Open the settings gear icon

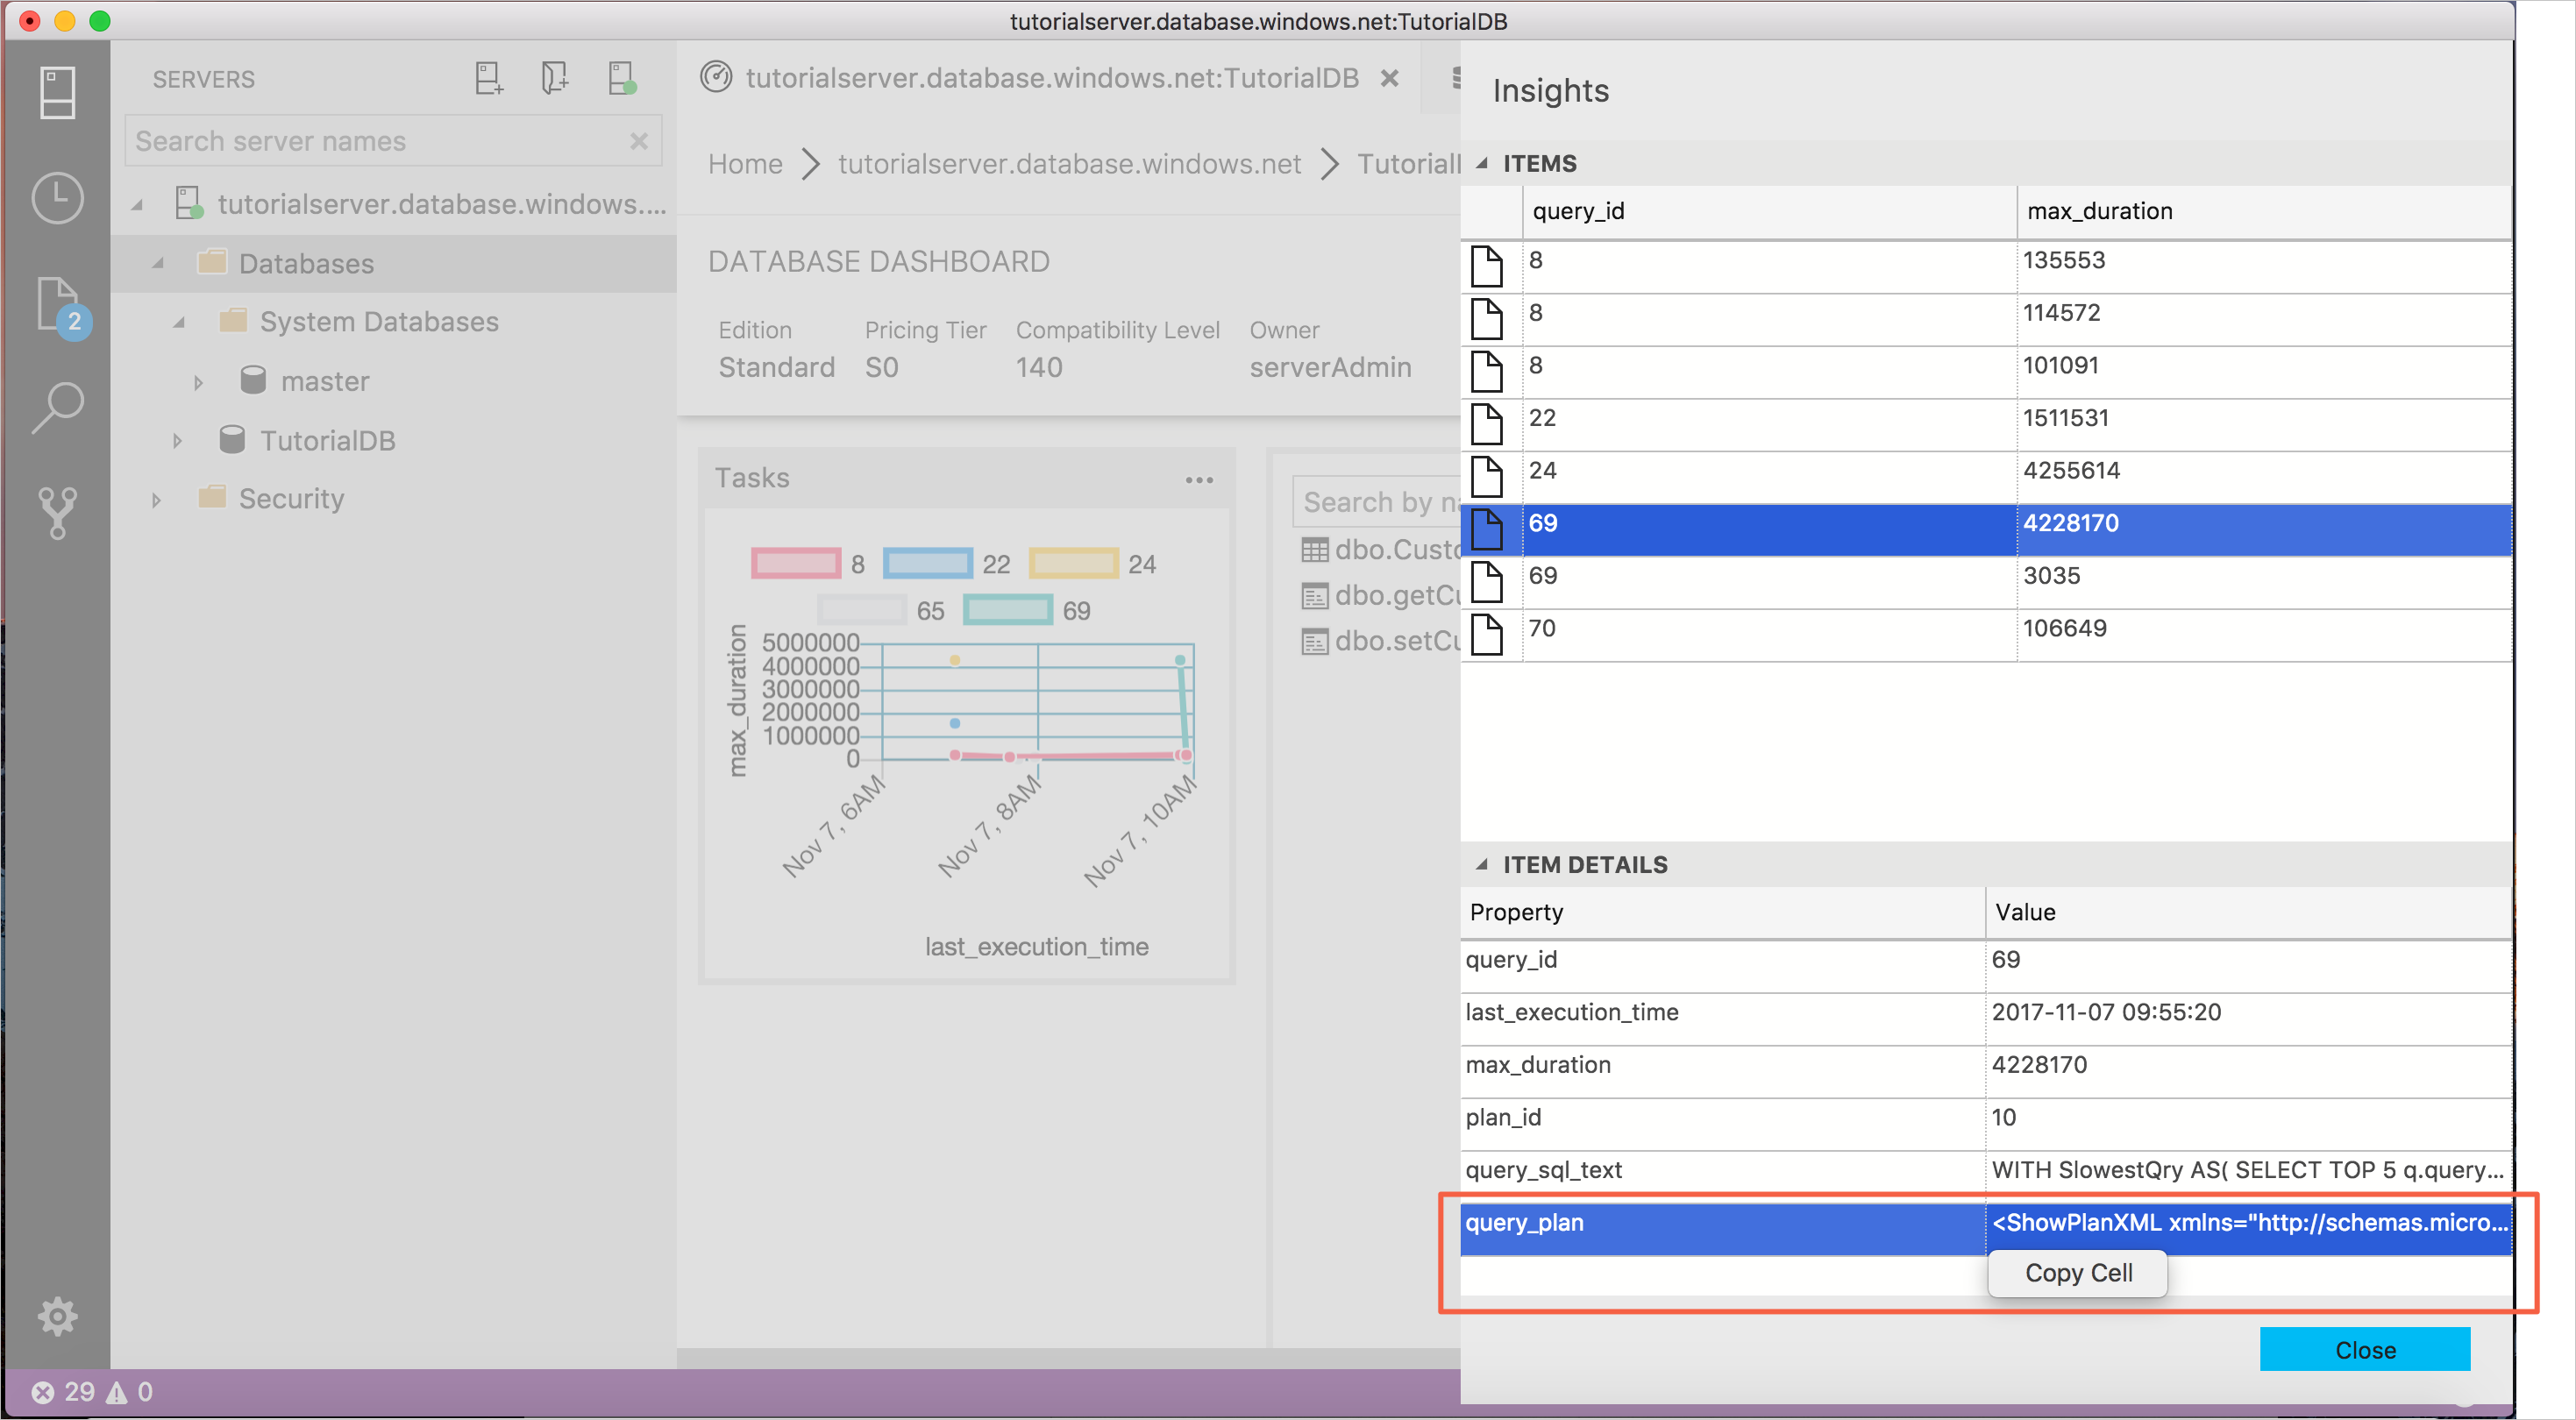click(x=57, y=1316)
